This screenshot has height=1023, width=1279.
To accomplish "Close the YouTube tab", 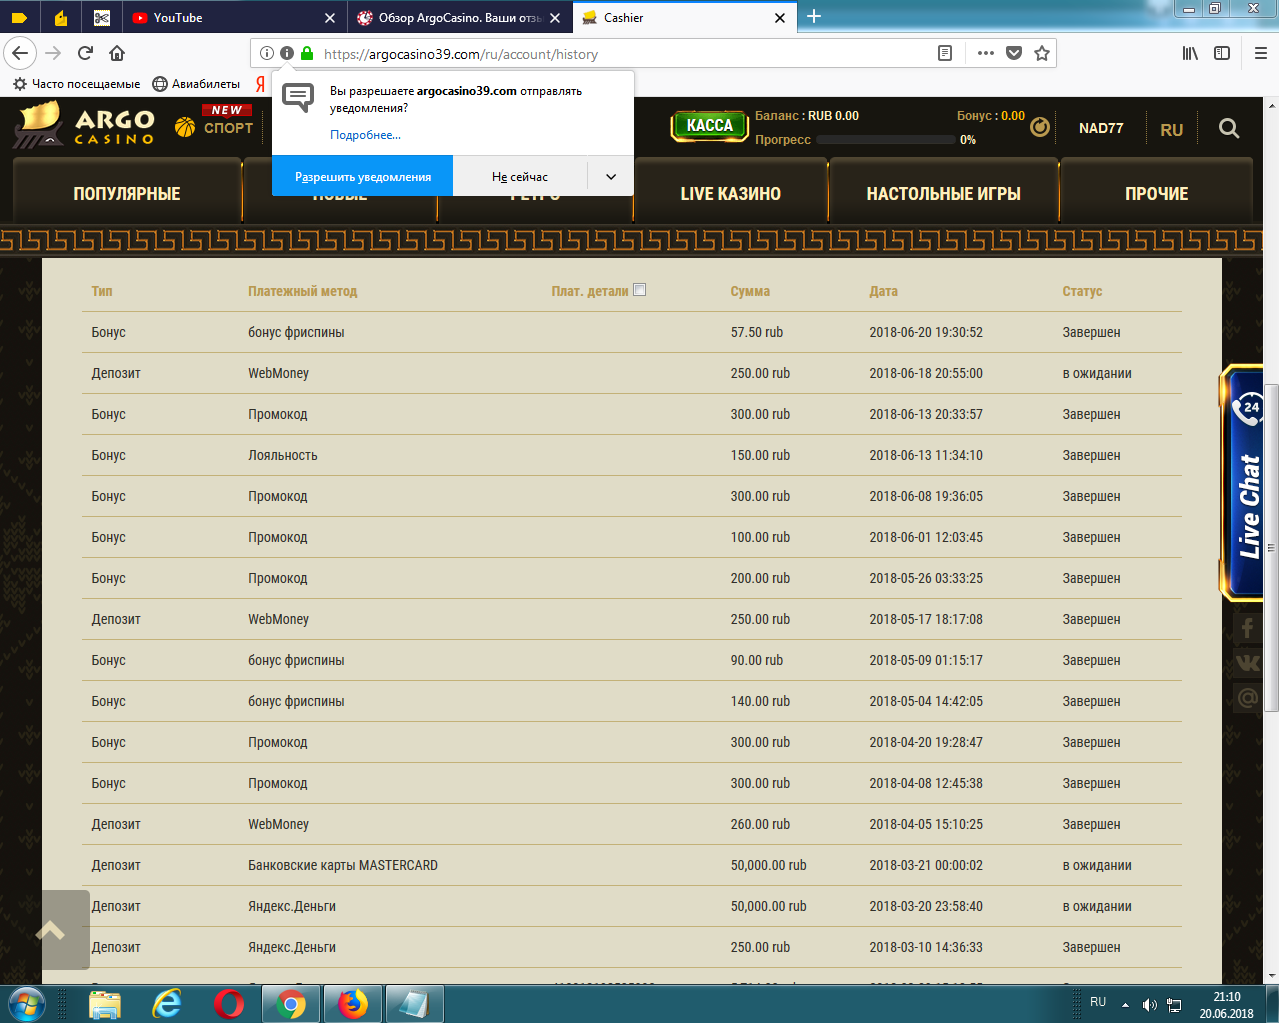I will tap(330, 18).
